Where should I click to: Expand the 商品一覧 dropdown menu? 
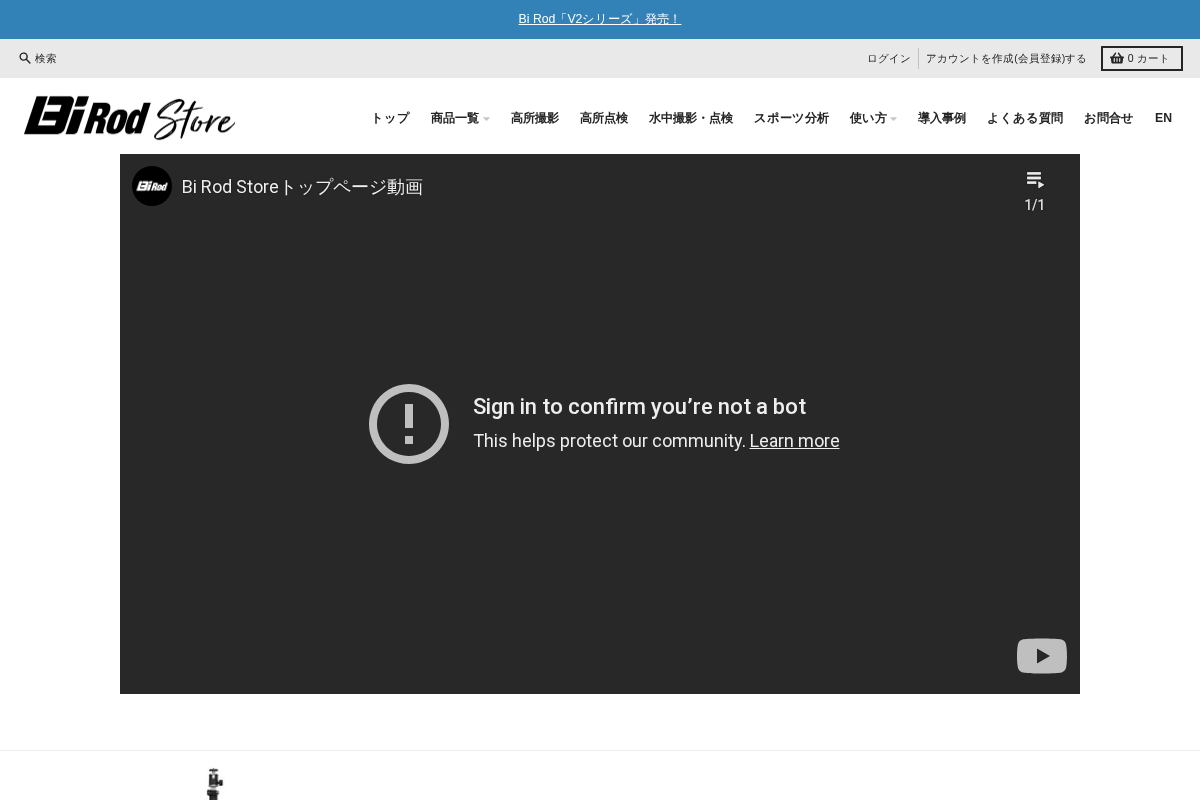click(x=455, y=118)
